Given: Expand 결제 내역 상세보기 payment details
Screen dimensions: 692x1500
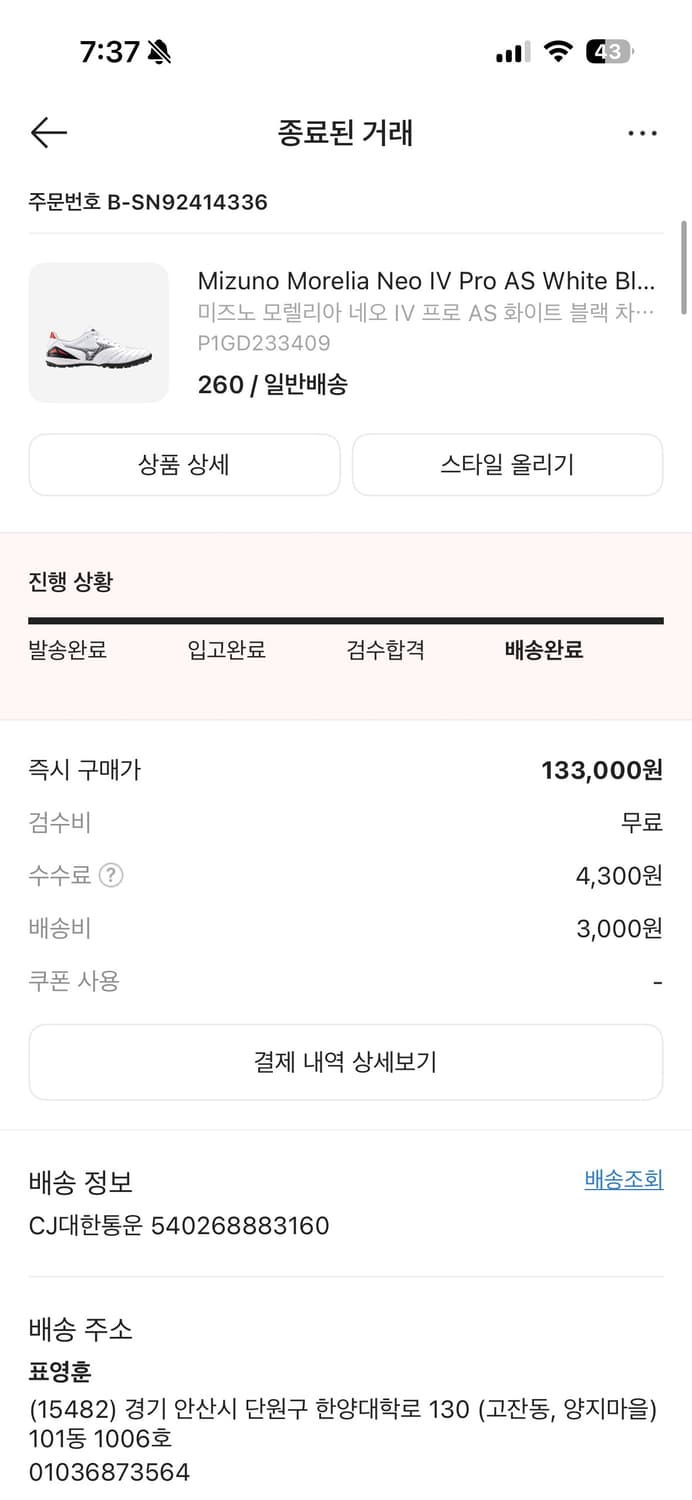Looking at the screenshot, I should [x=345, y=1062].
